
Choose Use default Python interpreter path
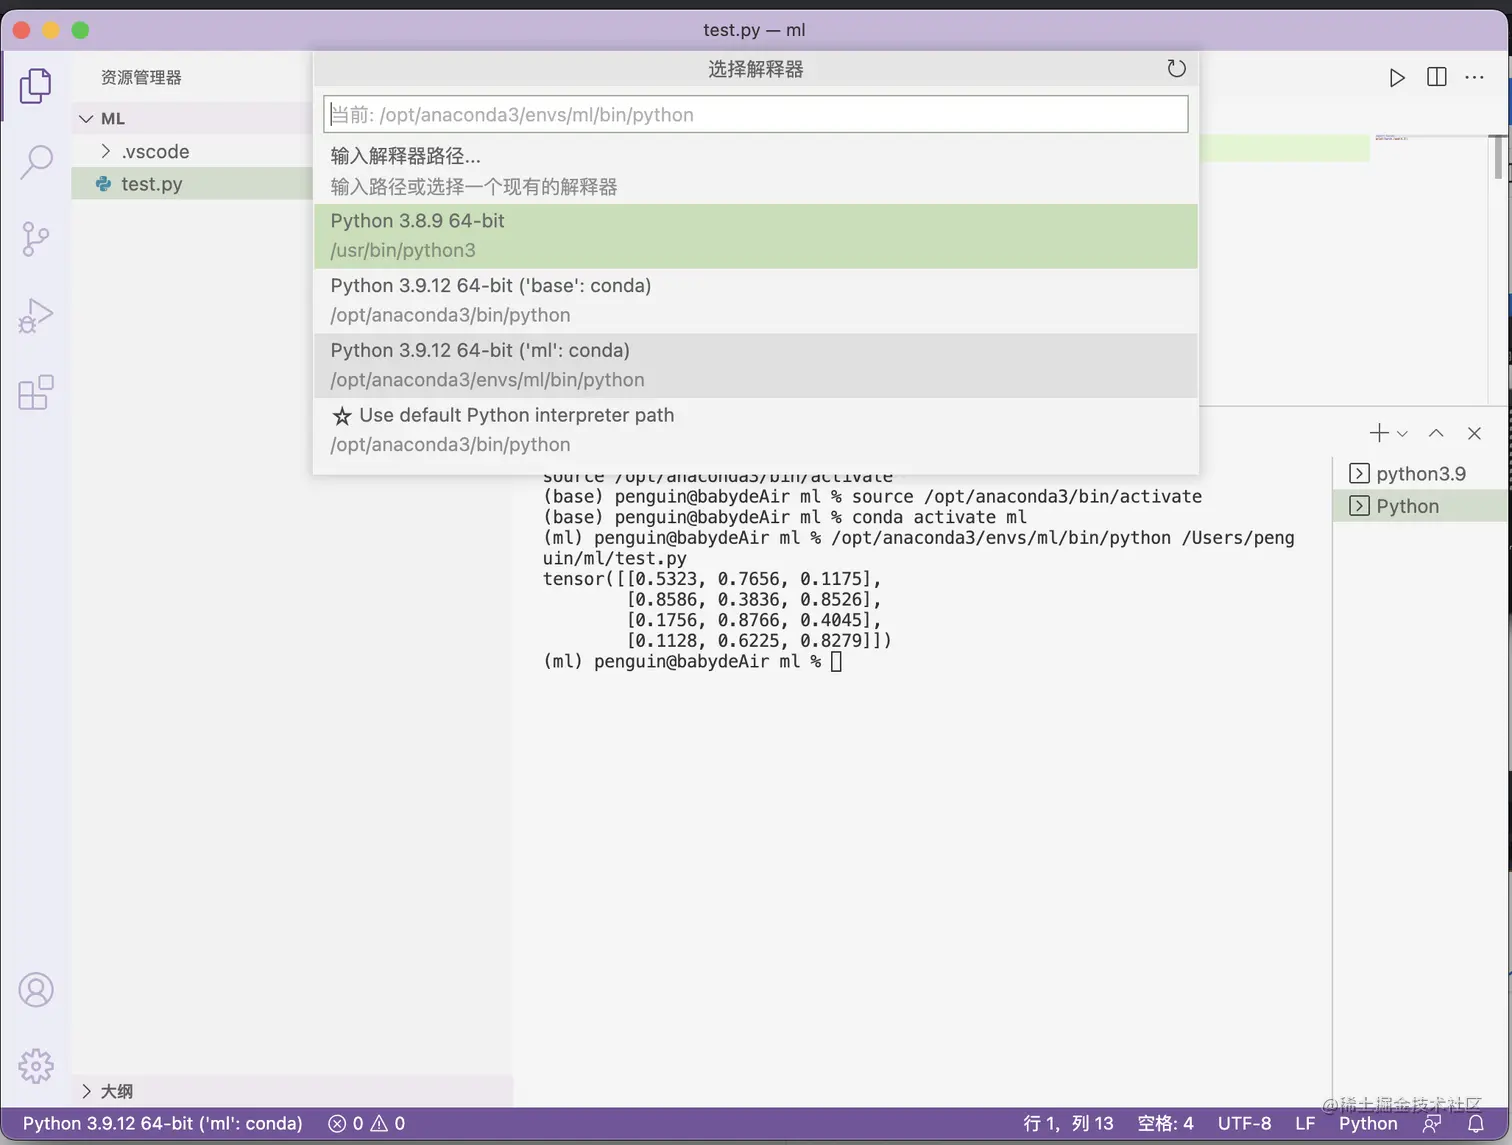point(756,430)
